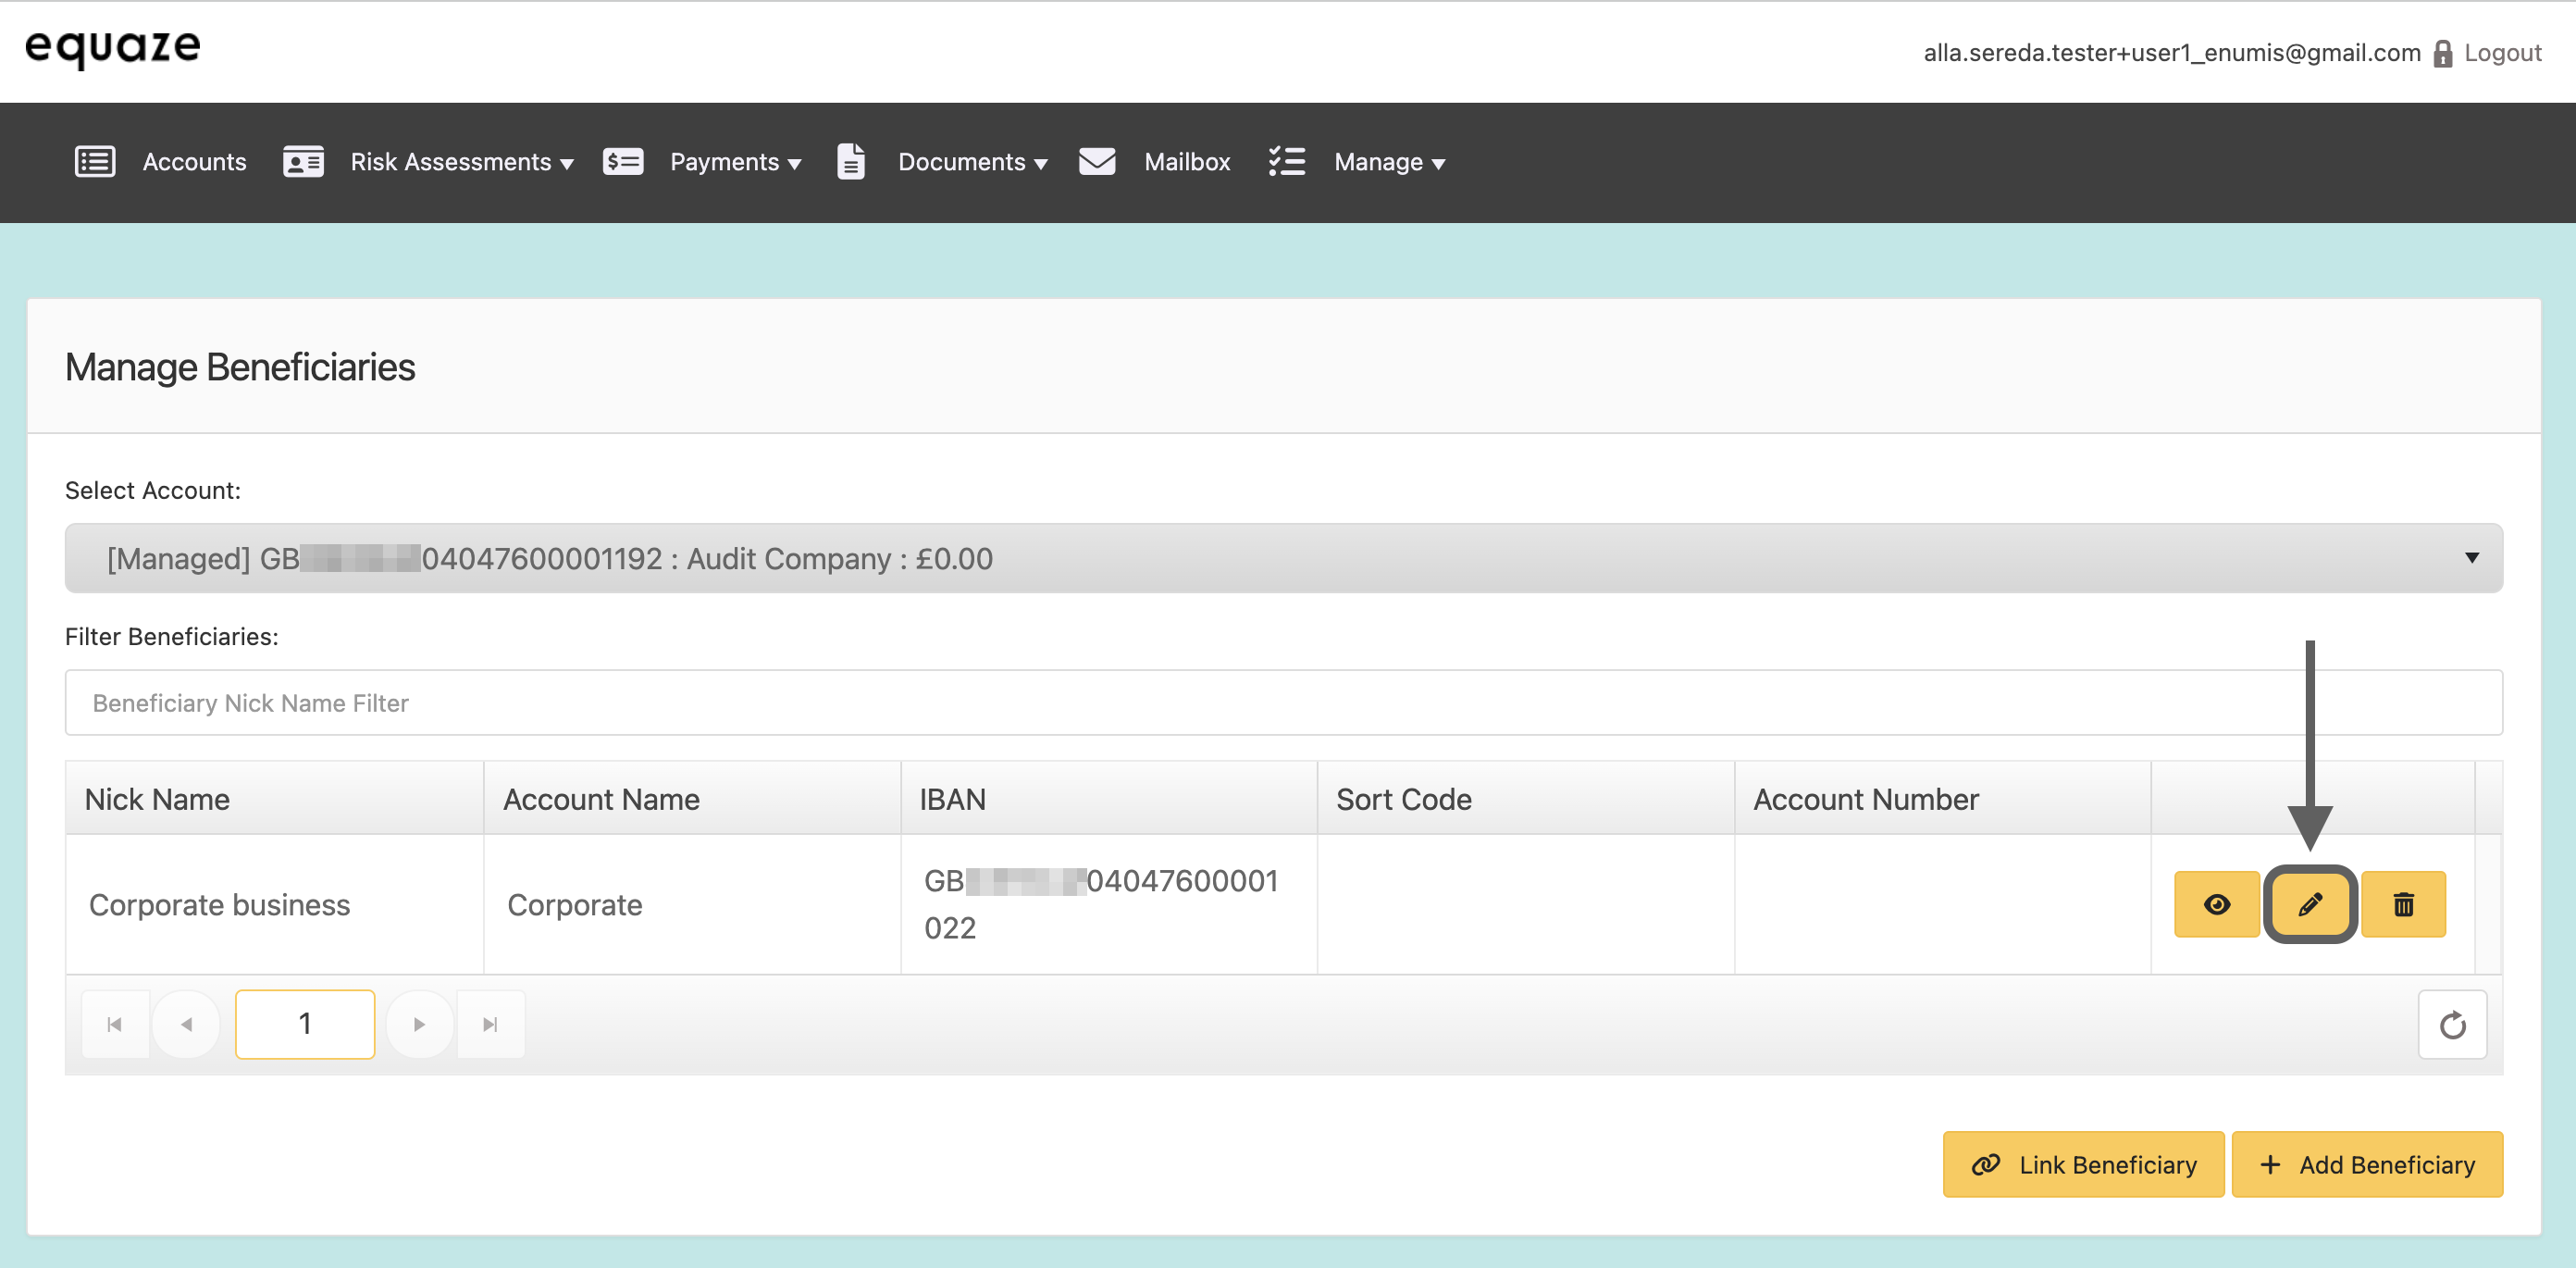Jump to last page arrow

coord(490,1024)
